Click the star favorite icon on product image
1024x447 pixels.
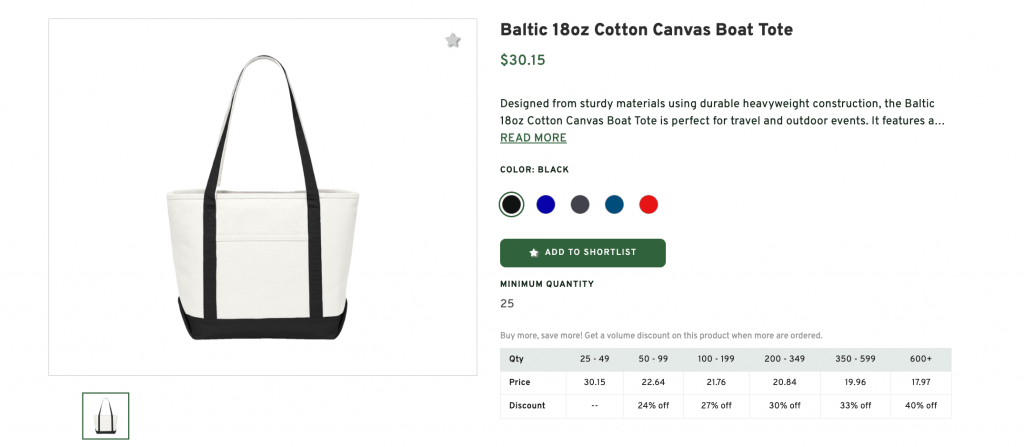pyautogui.click(x=453, y=41)
